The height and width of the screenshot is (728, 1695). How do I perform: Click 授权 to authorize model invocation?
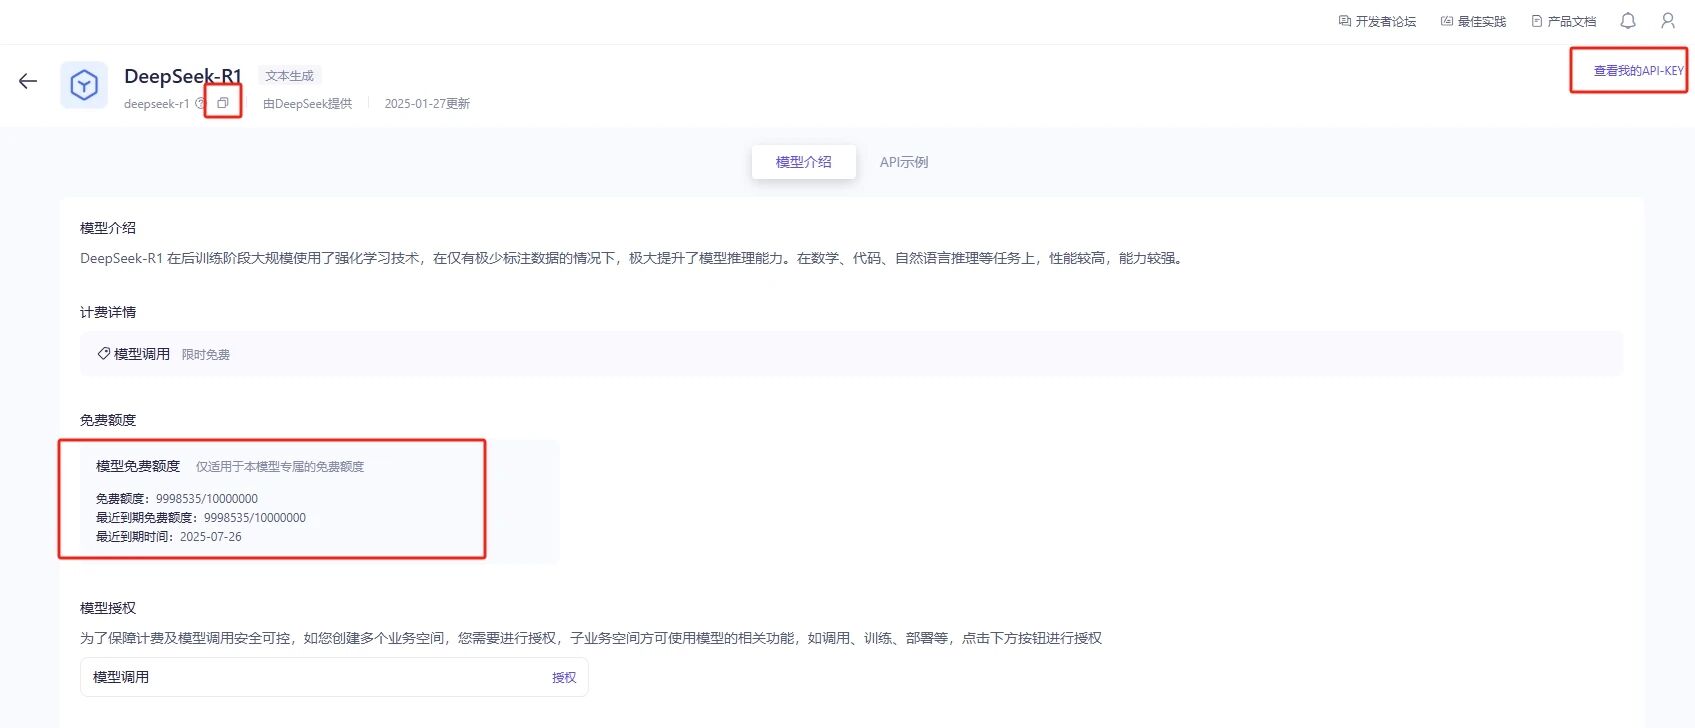tap(564, 678)
